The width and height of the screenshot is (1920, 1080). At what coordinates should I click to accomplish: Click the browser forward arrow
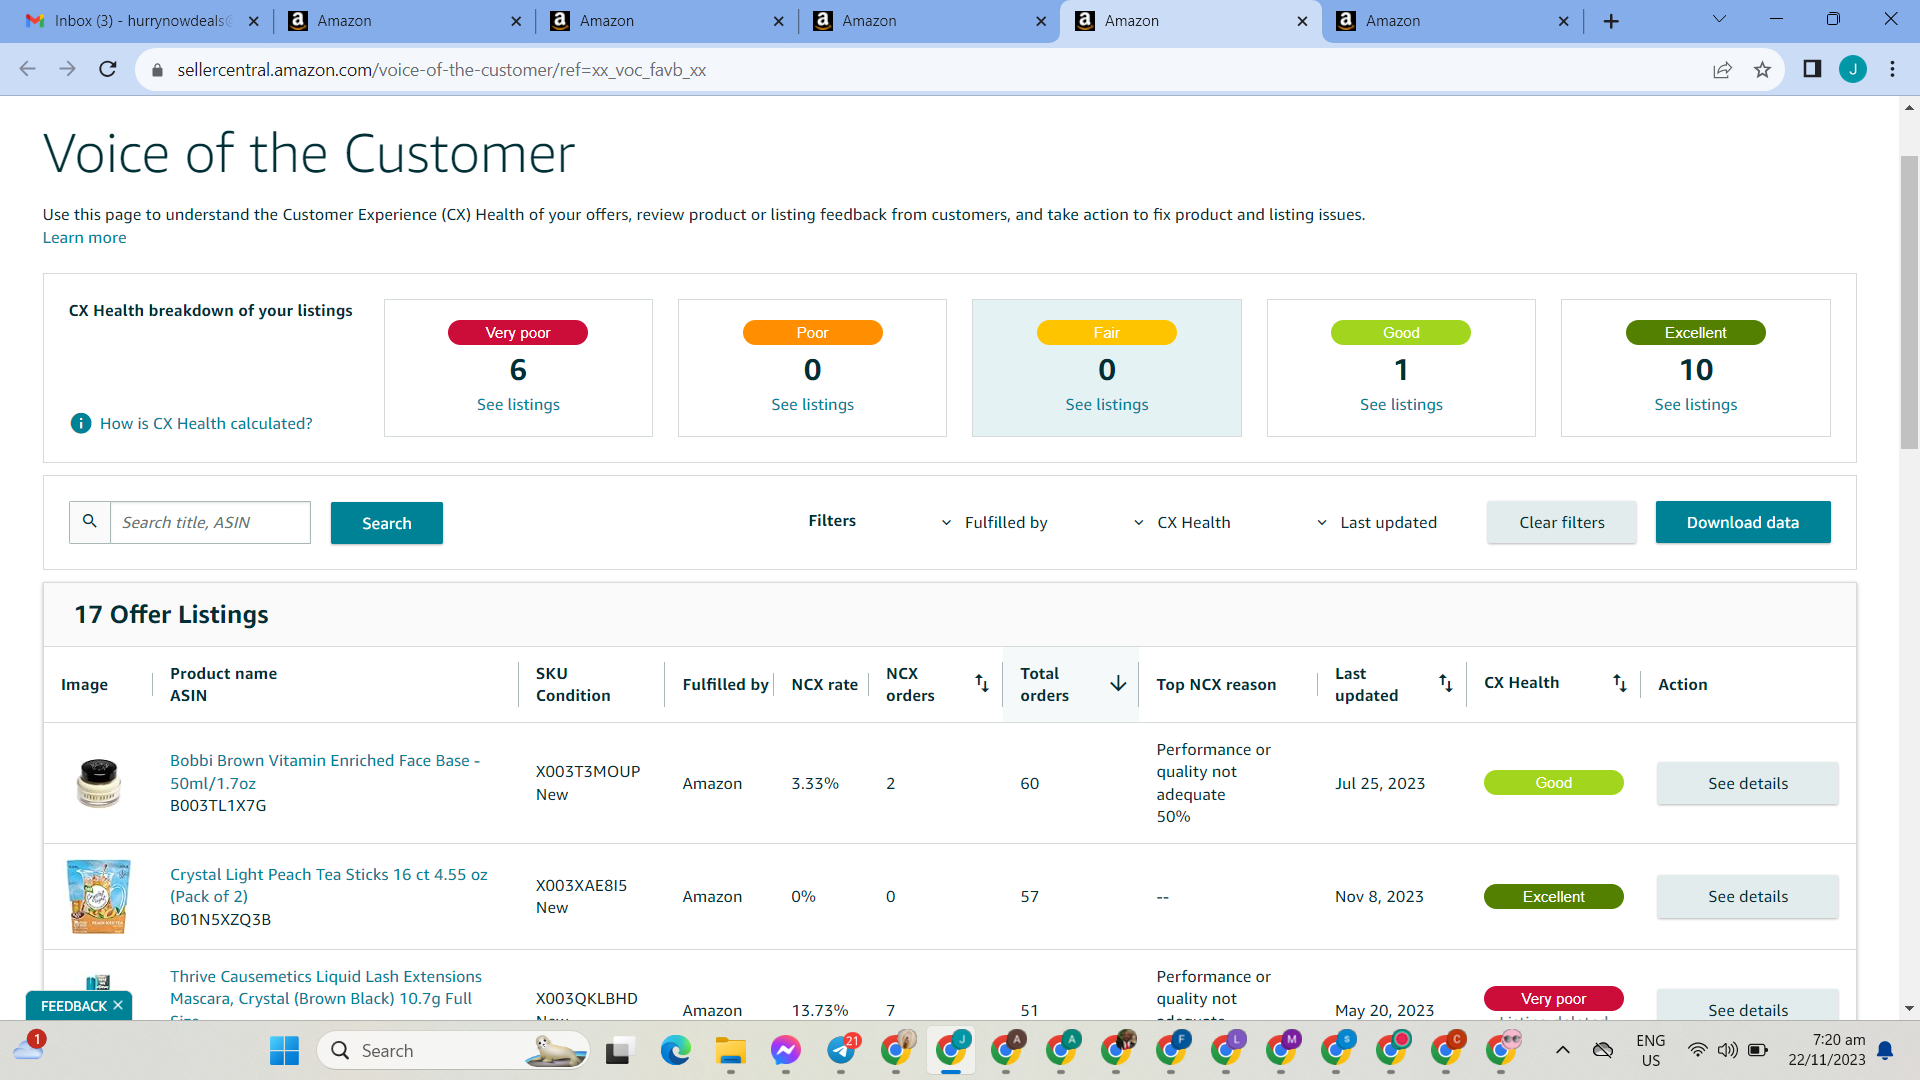(x=67, y=69)
